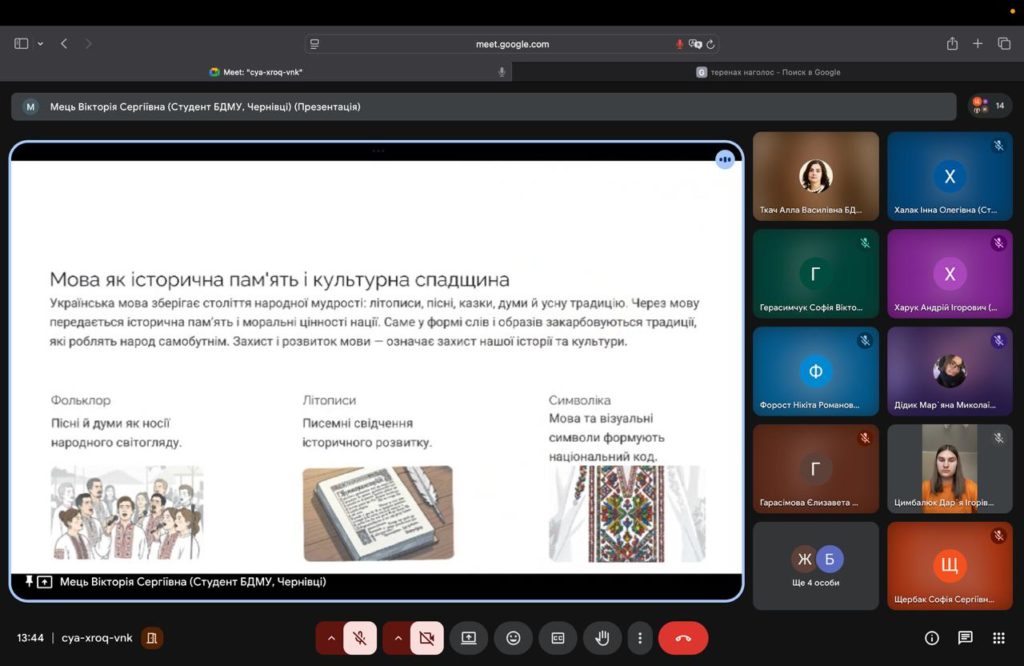Turn on closed captions
1024x666 pixels.
pyautogui.click(x=558, y=638)
